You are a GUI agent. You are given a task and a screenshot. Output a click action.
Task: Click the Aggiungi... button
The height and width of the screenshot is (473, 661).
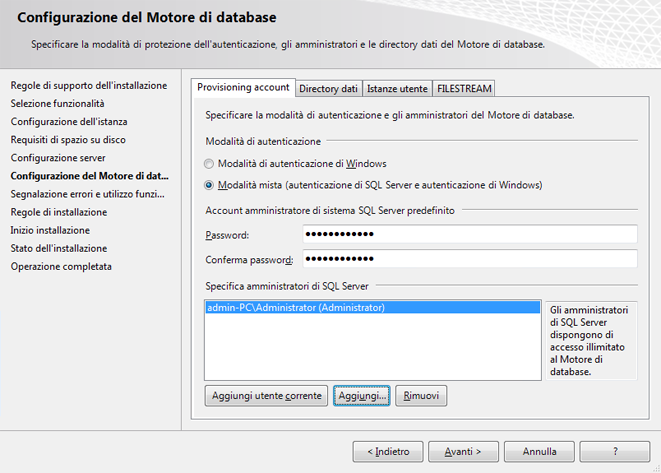pyautogui.click(x=362, y=396)
